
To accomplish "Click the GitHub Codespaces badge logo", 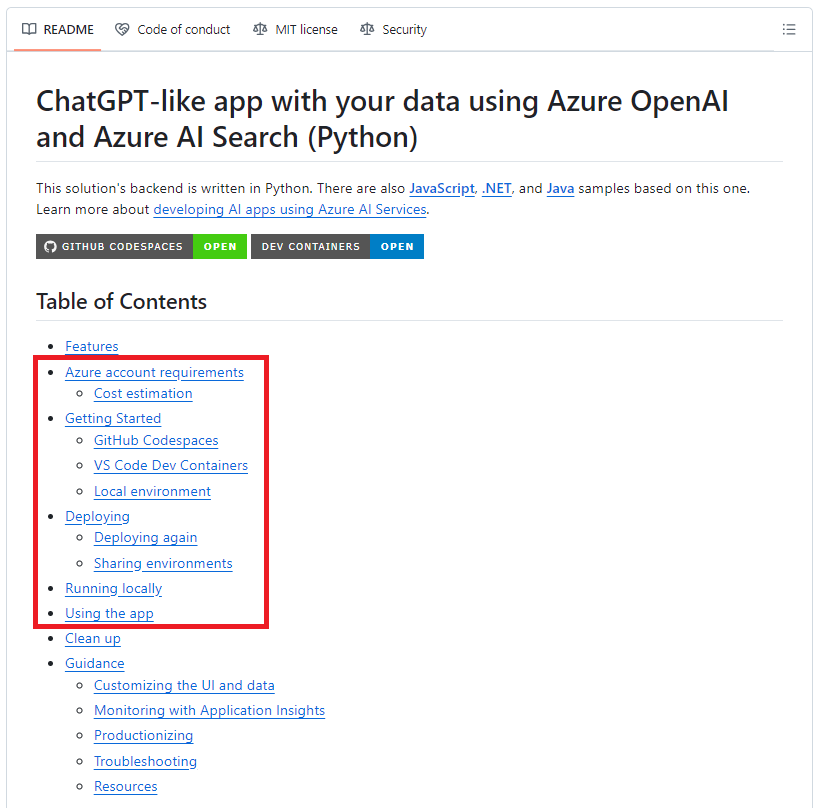I will tap(51, 246).
